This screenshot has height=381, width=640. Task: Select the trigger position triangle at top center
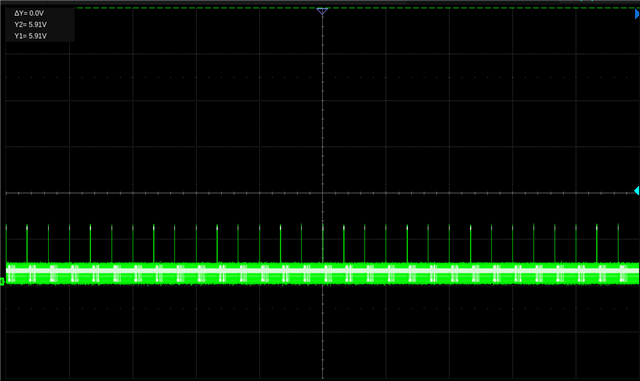(x=322, y=11)
